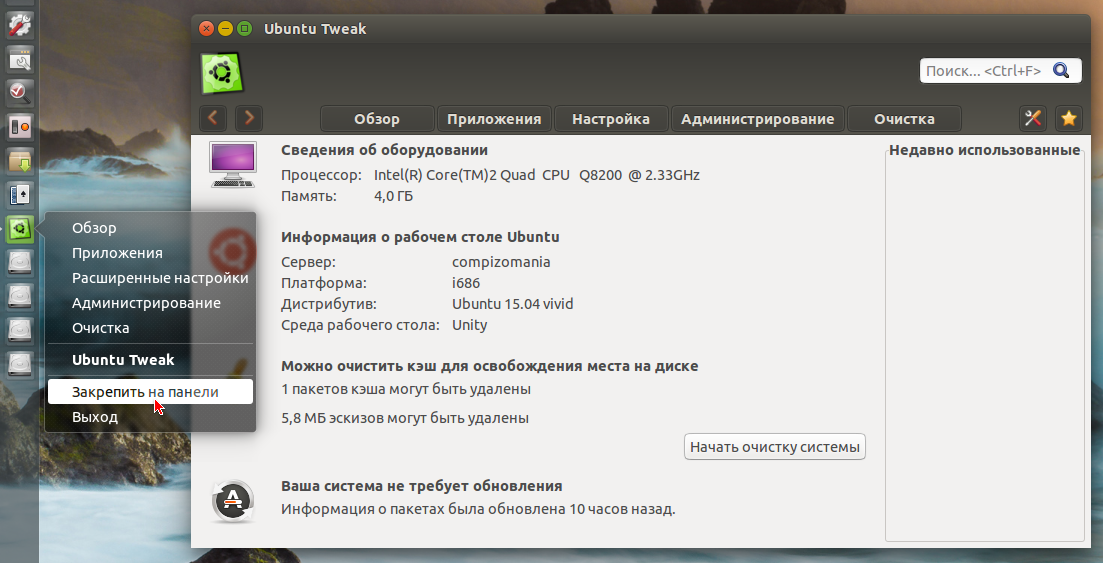
Task: Switch to the Очистка tab
Action: point(904,119)
